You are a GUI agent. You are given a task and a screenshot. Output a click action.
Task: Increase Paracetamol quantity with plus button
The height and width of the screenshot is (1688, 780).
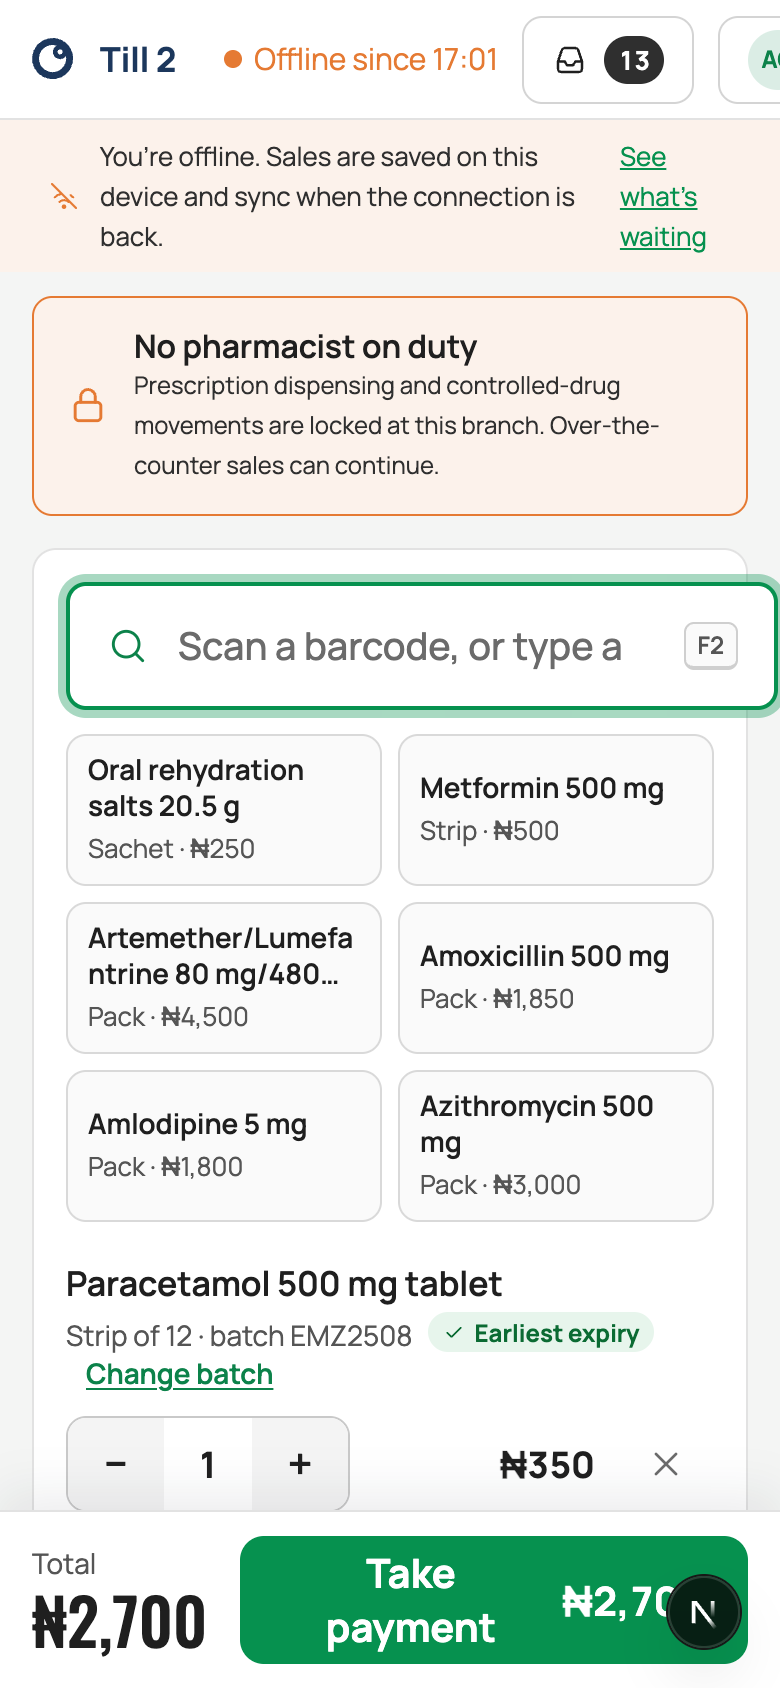pos(300,1464)
